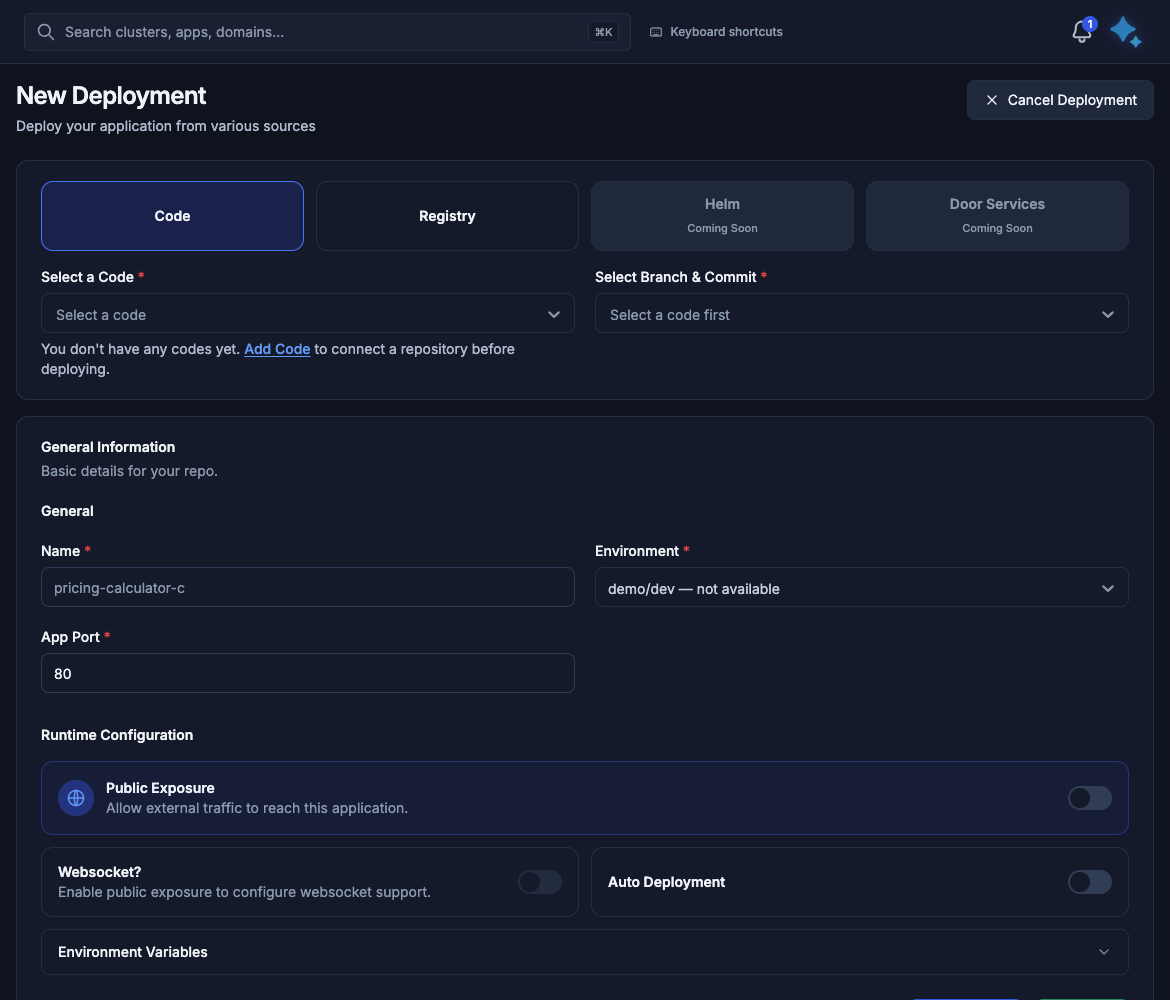
Task: Open the Select a code dropdown
Action: click(307, 313)
